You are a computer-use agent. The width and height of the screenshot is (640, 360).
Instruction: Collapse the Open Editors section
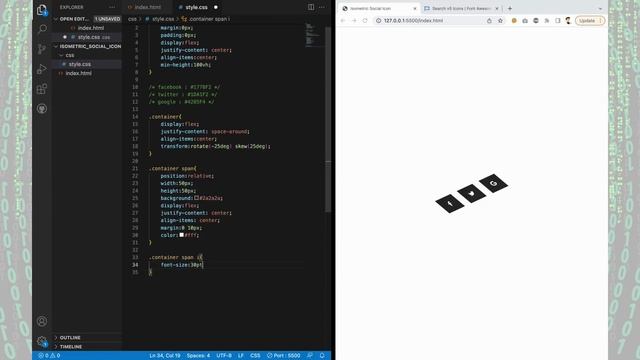(x=75, y=19)
